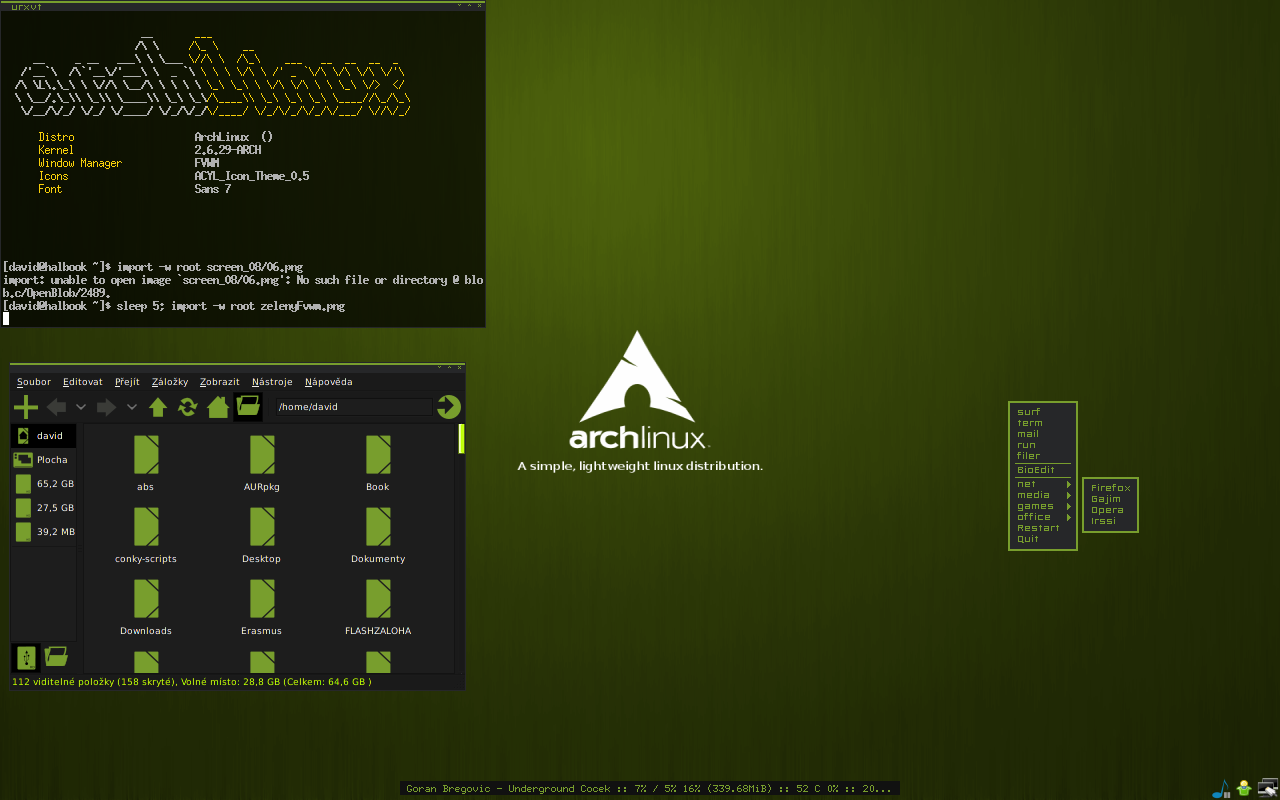Image resolution: width=1280 pixels, height=800 pixels.
Task: Launch Irssi from the net submenu
Action: [x=1104, y=521]
